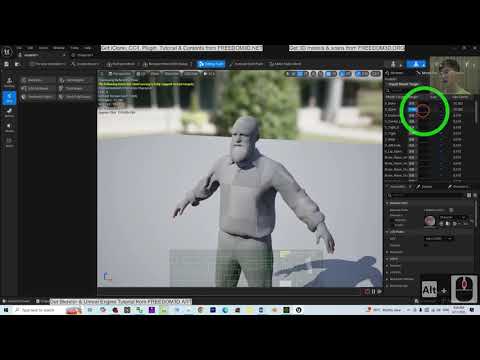
Task: Open the Tools menu
Action: click(x=74, y=48)
